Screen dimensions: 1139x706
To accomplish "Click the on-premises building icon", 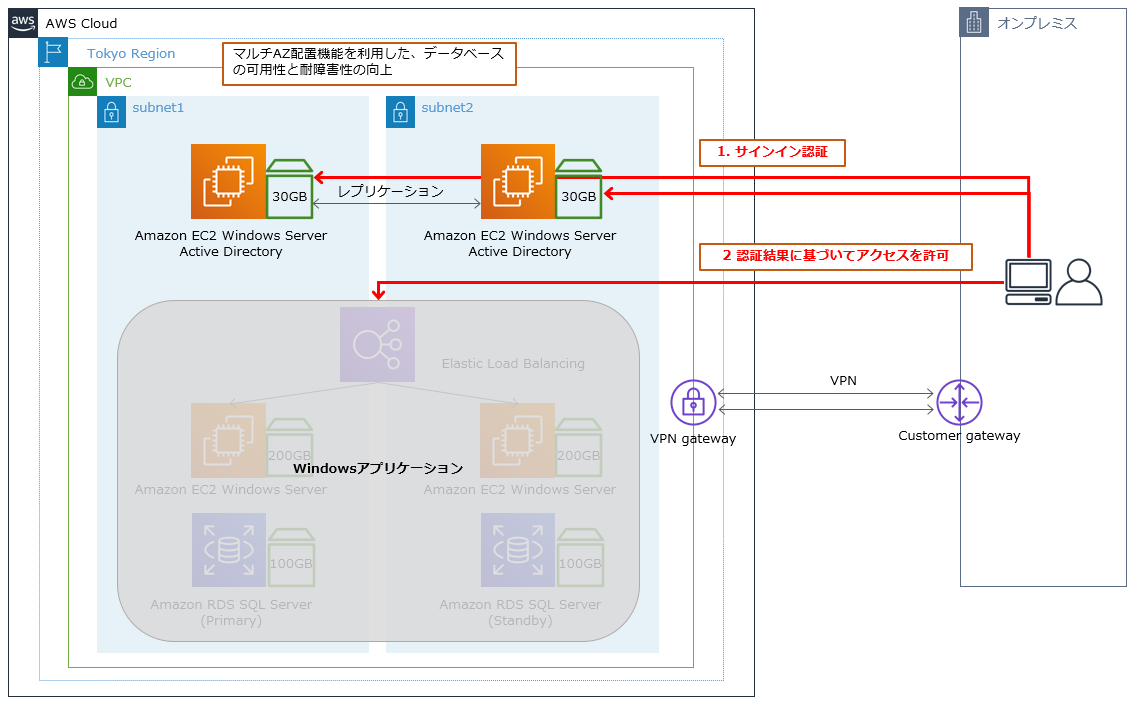I will (974, 23).
